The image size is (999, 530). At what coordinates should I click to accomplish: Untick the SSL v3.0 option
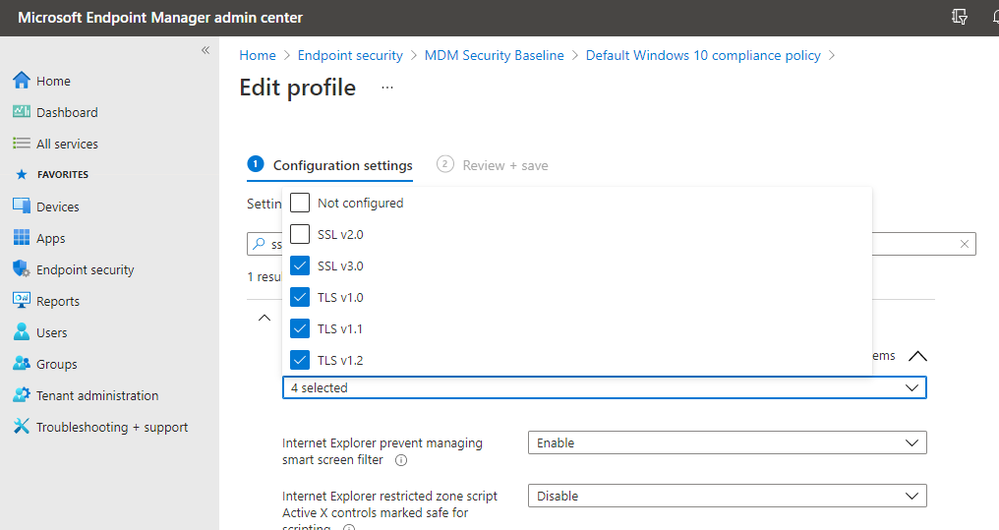[300, 266]
